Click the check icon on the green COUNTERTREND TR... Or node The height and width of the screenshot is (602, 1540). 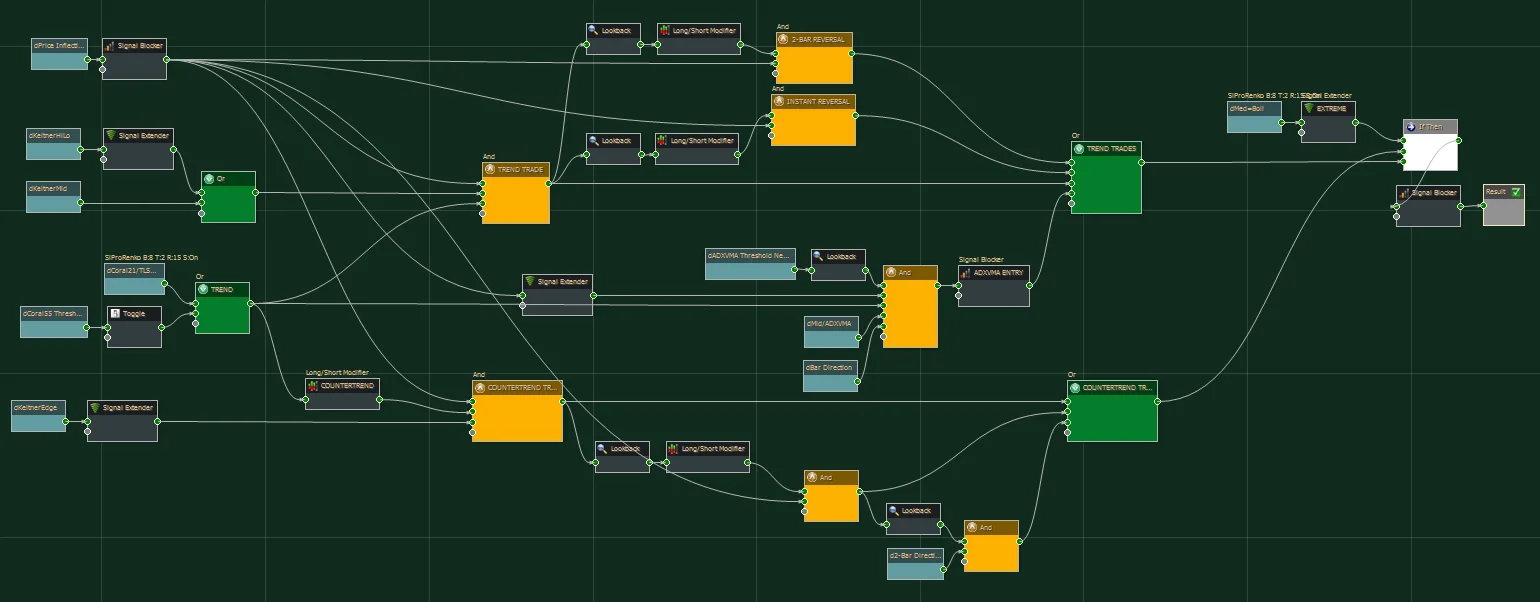tap(1076, 387)
